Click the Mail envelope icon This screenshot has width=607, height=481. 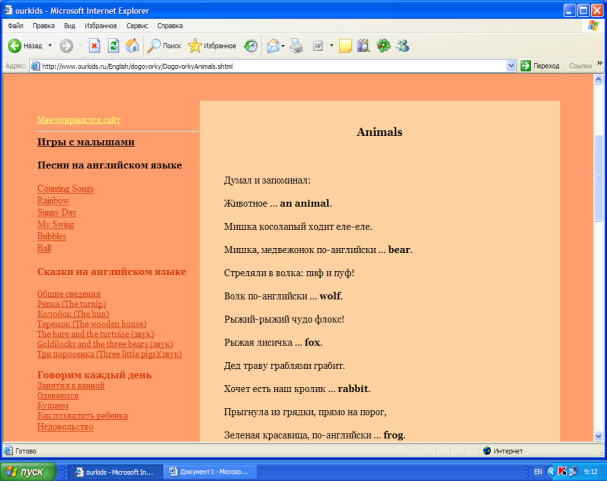[x=273, y=46]
